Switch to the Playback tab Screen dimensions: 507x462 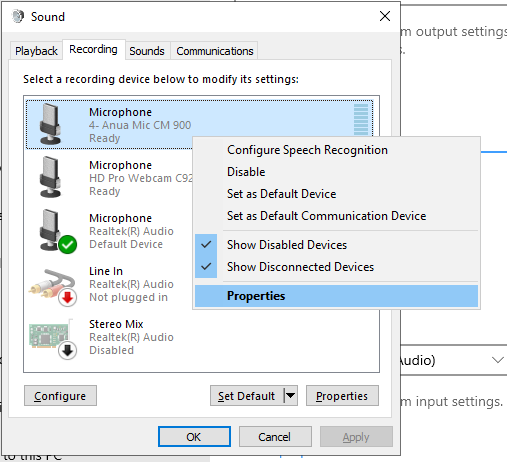[x=36, y=51]
